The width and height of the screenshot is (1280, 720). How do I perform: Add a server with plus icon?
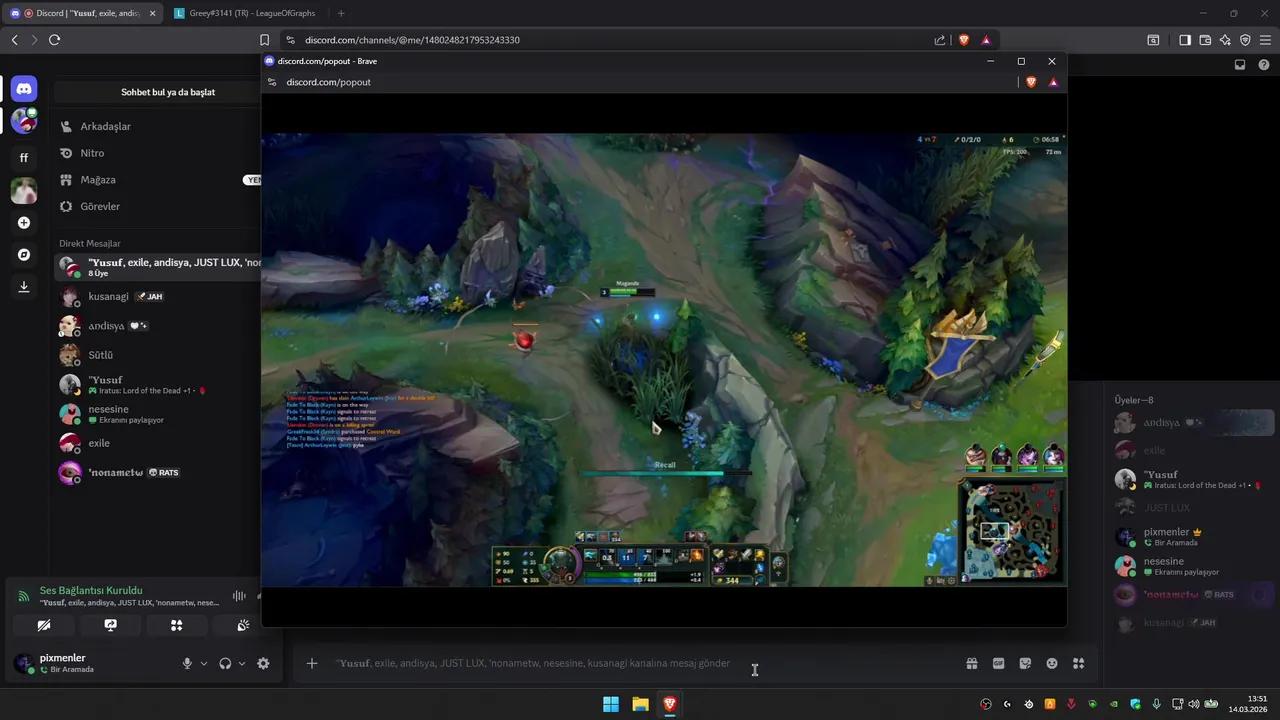coord(24,223)
